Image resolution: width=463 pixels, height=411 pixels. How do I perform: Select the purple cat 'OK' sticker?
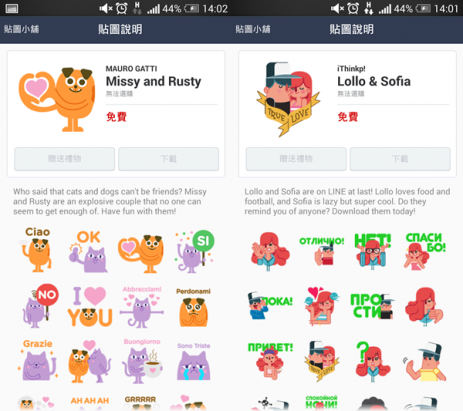pos(88,252)
